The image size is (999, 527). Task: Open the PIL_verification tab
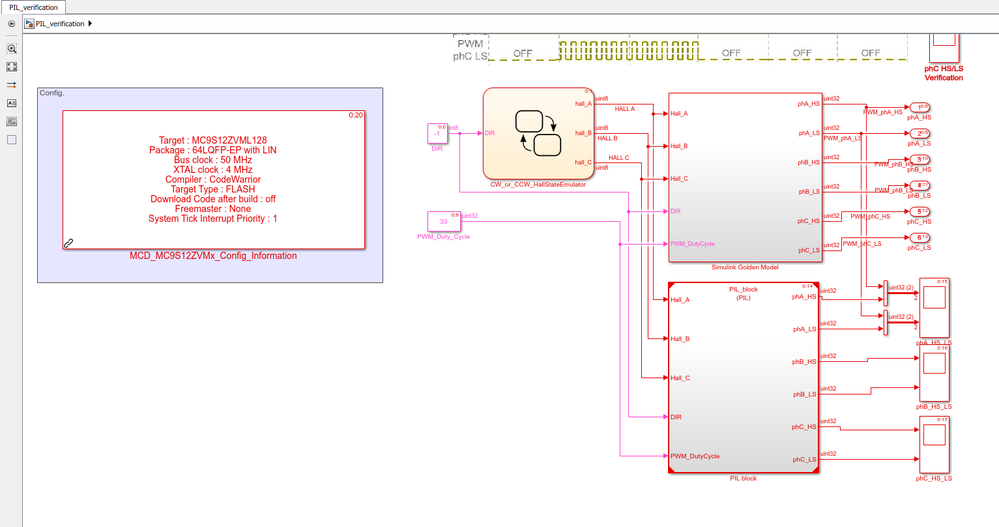pos(33,7)
